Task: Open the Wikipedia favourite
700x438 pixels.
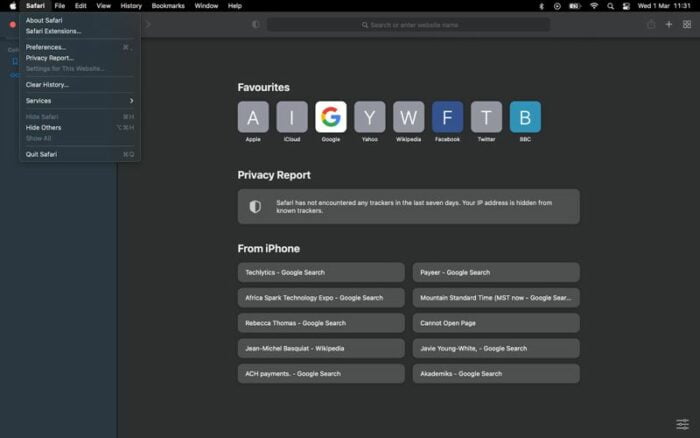Action: coord(408,117)
